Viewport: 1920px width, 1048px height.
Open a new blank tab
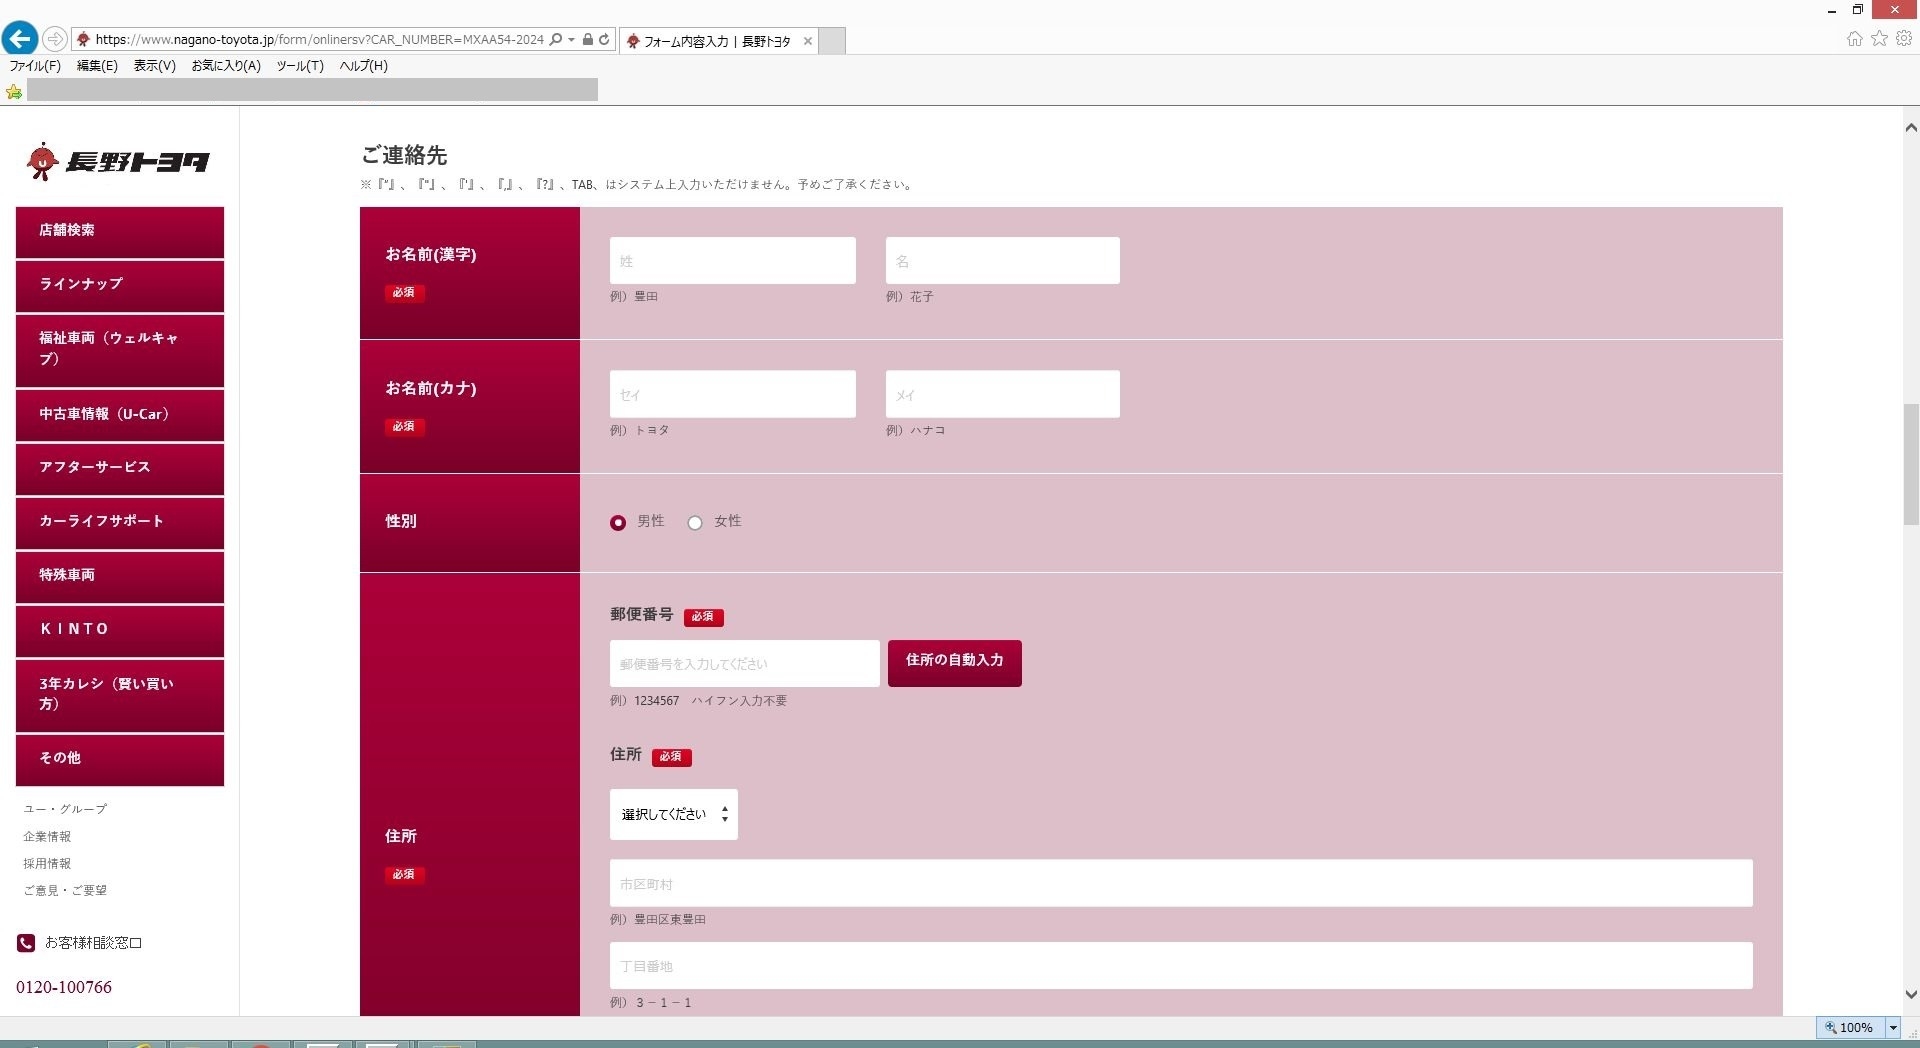[832, 41]
